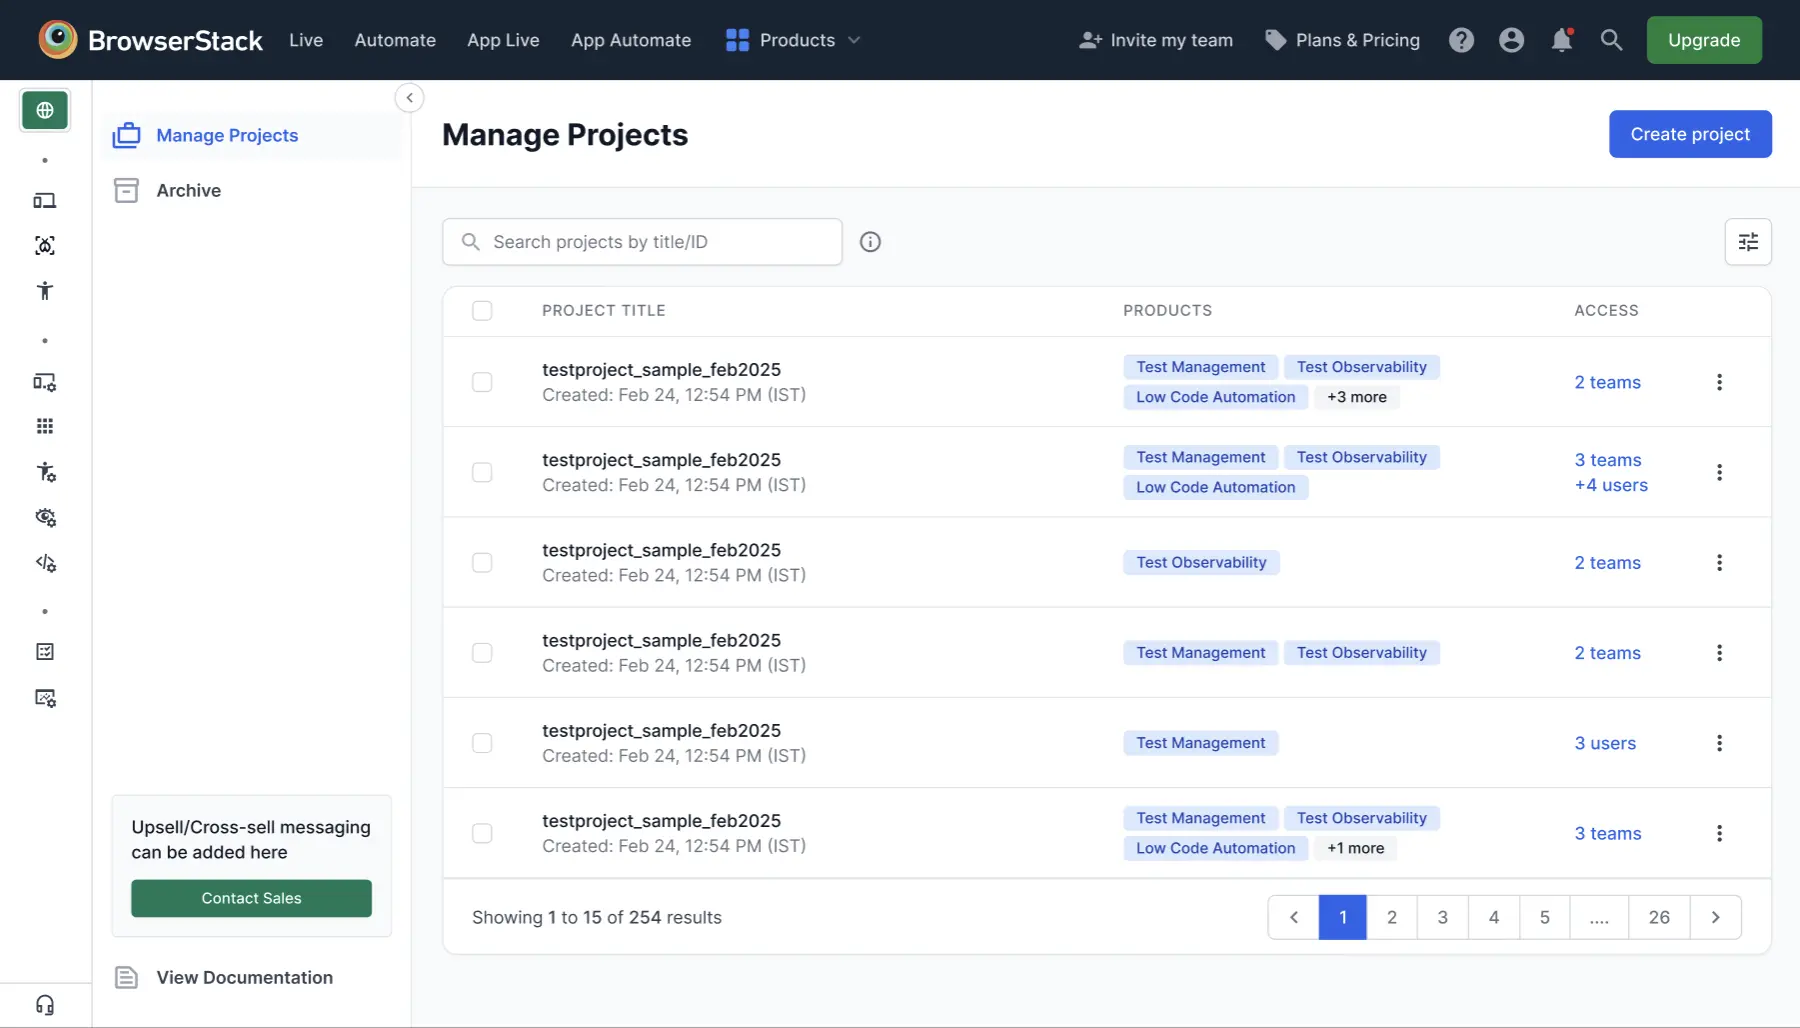The image size is (1800, 1028).
Task: Go to previous page with left chevron
Action: click(x=1294, y=917)
